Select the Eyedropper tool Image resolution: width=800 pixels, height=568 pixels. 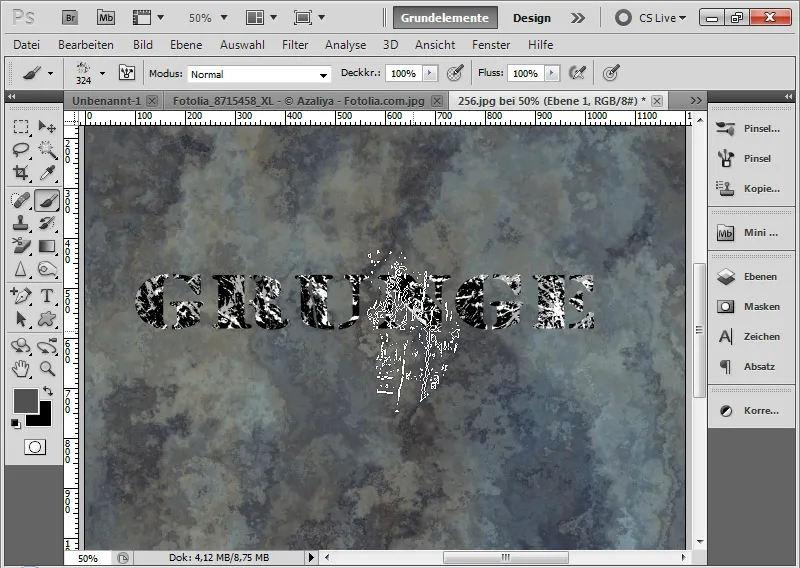pos(47,173)
